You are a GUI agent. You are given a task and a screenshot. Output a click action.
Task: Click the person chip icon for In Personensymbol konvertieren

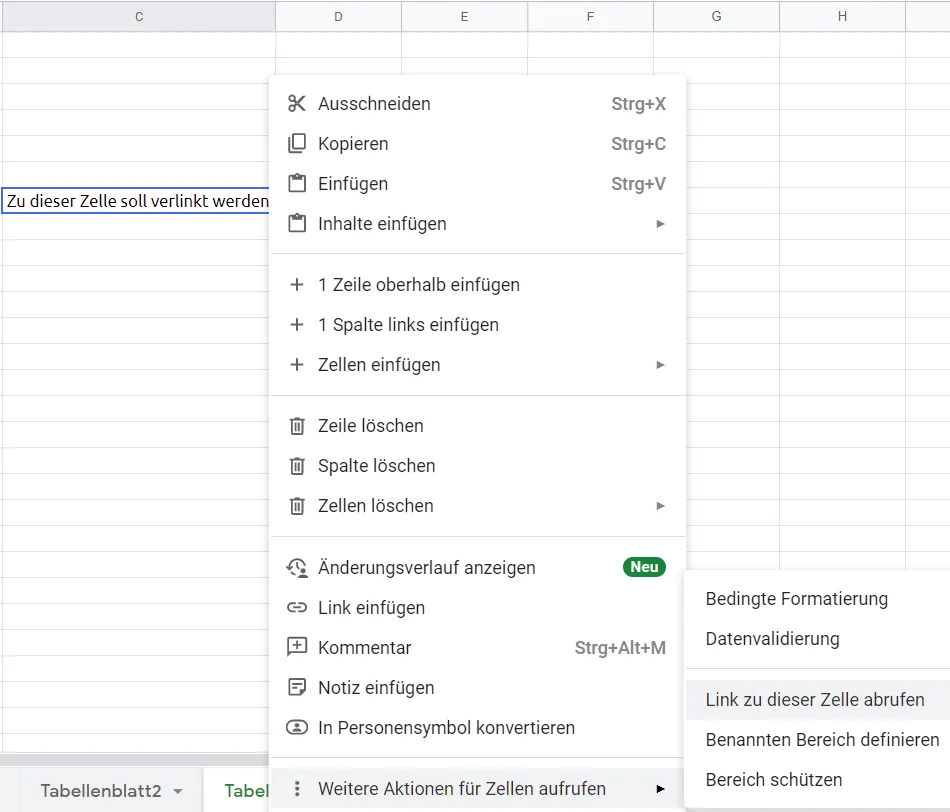point(296,727)
